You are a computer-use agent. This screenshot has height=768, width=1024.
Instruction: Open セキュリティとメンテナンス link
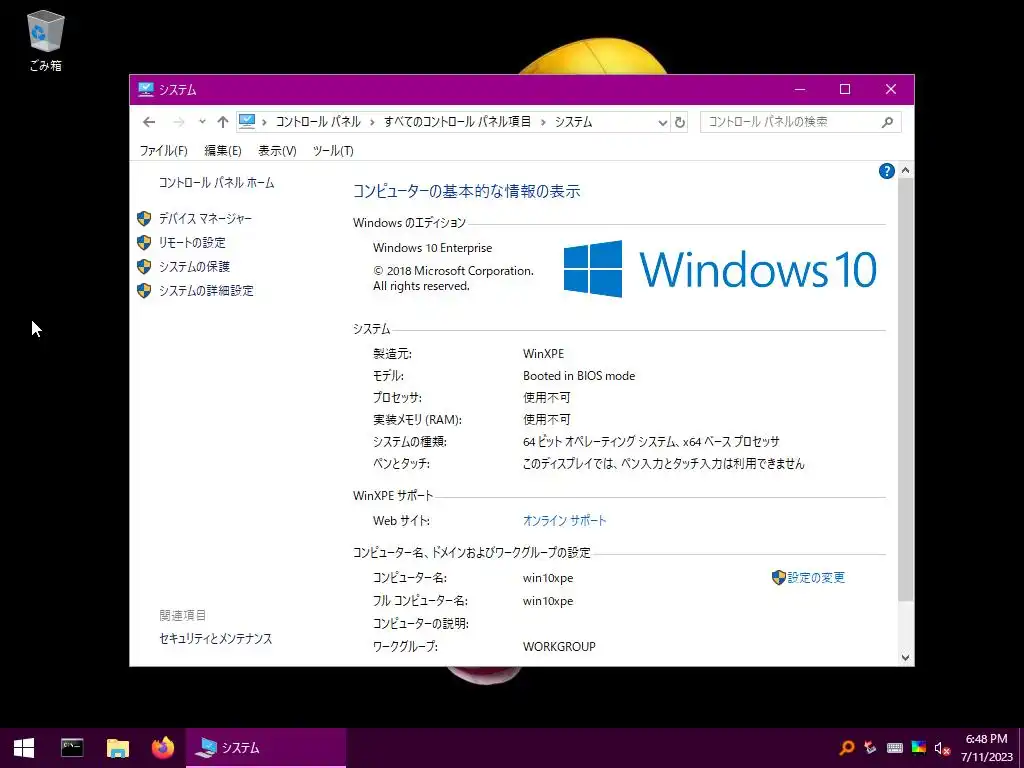point(216,639)
